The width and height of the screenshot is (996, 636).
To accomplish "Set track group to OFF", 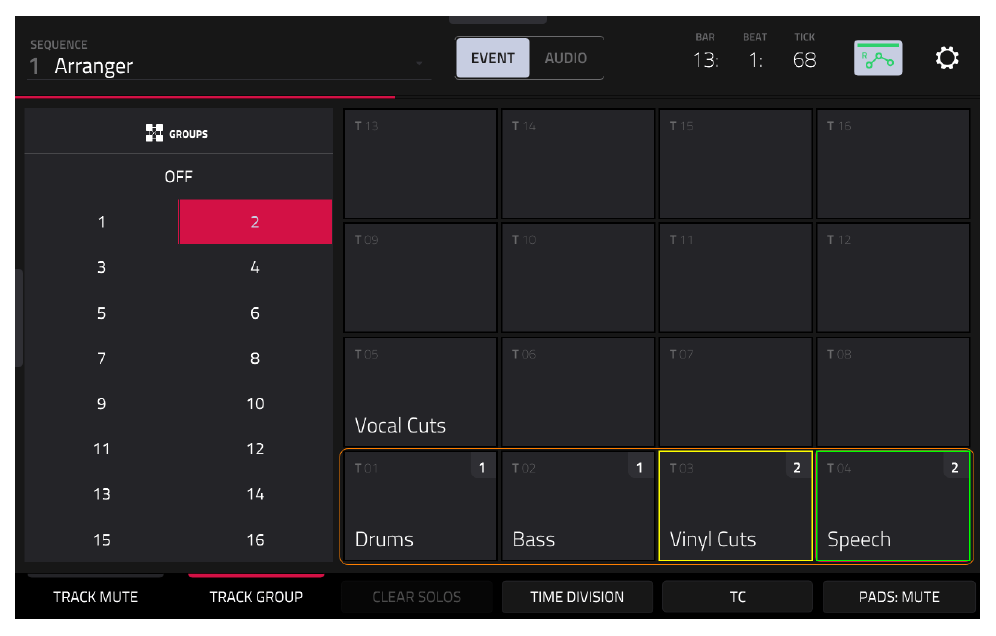I will [178, 177].
